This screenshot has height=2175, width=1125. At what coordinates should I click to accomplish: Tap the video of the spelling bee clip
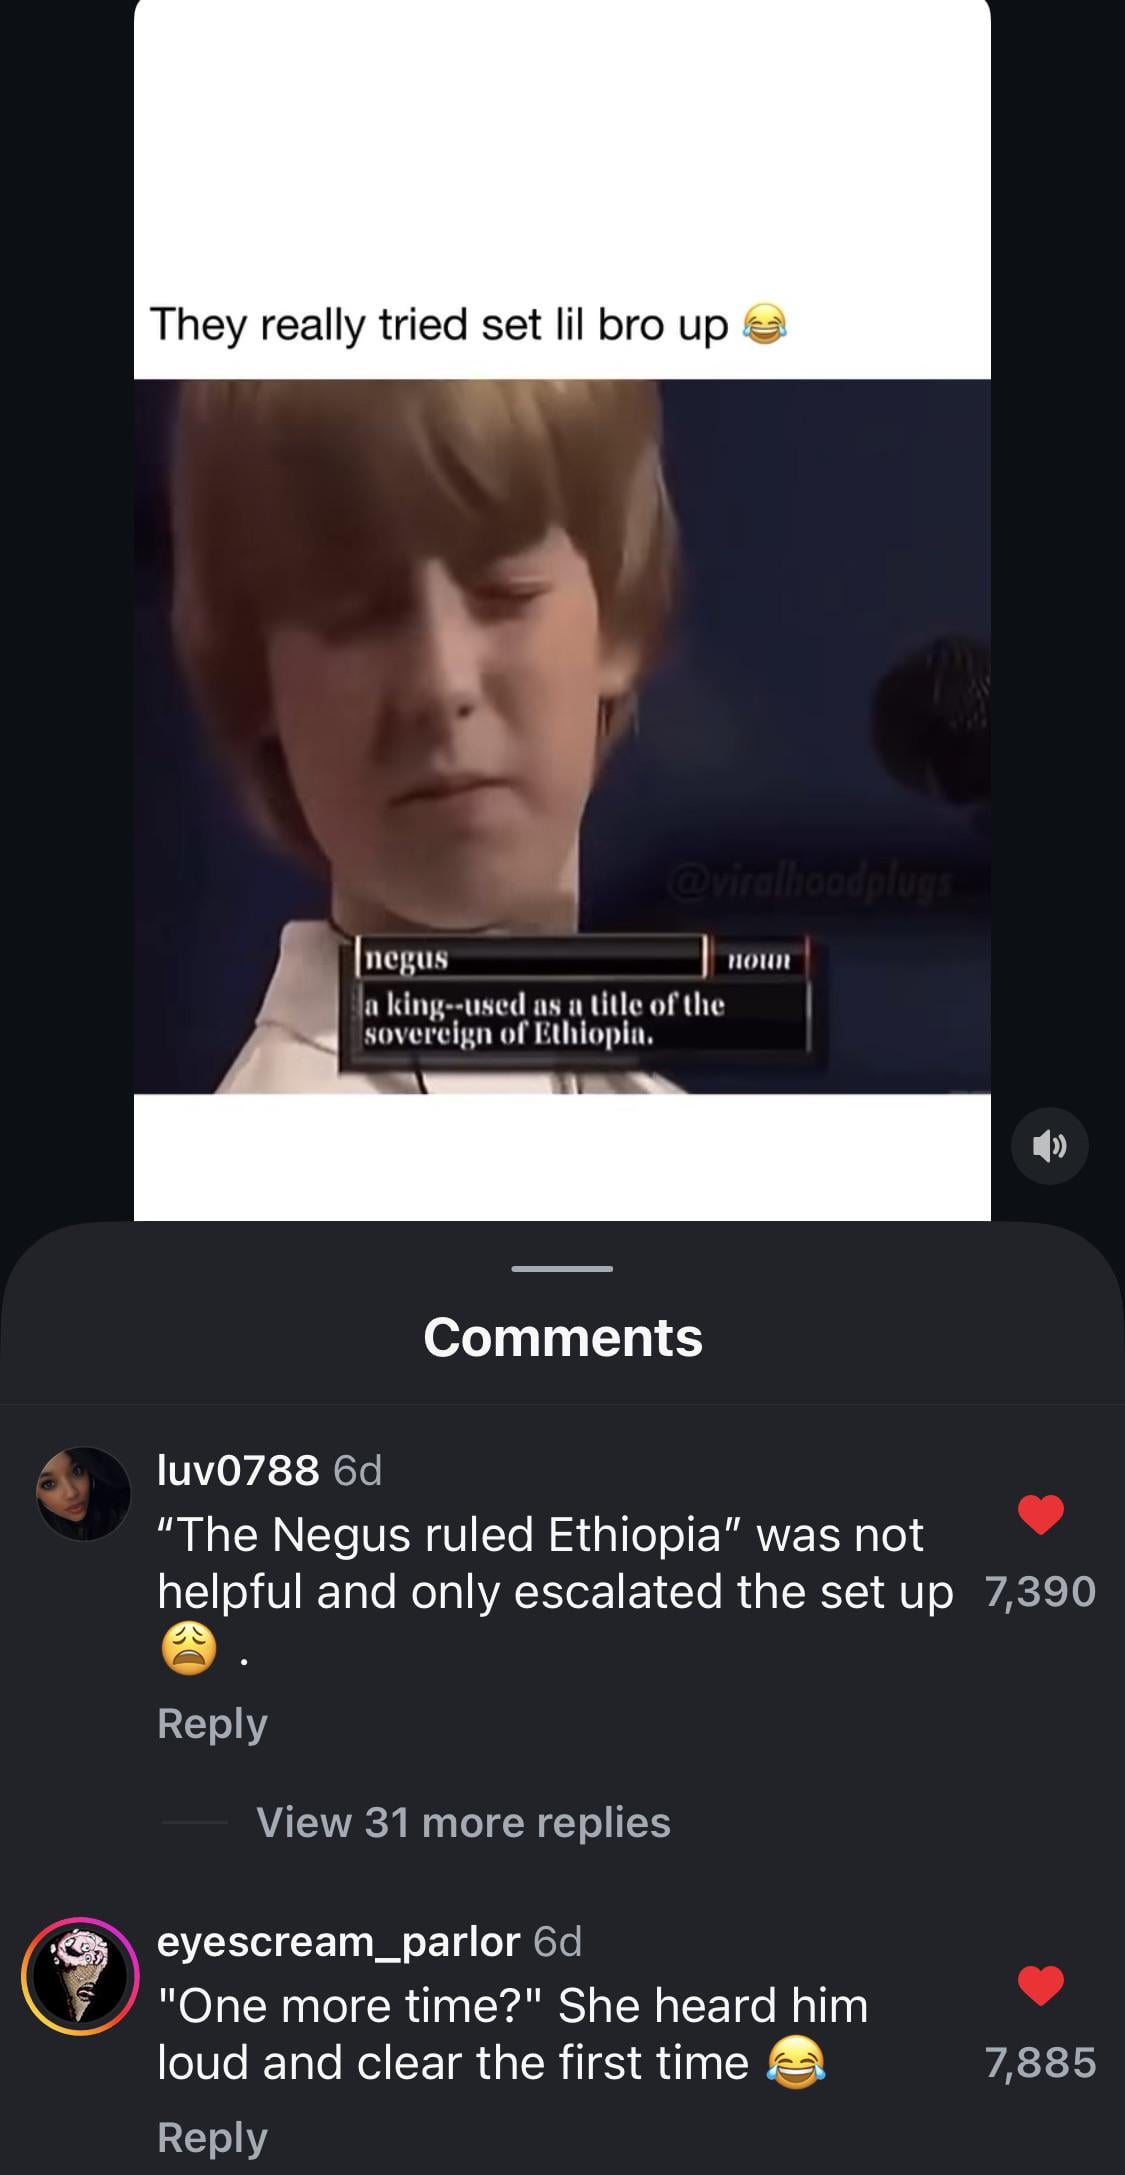click(562, 736)
